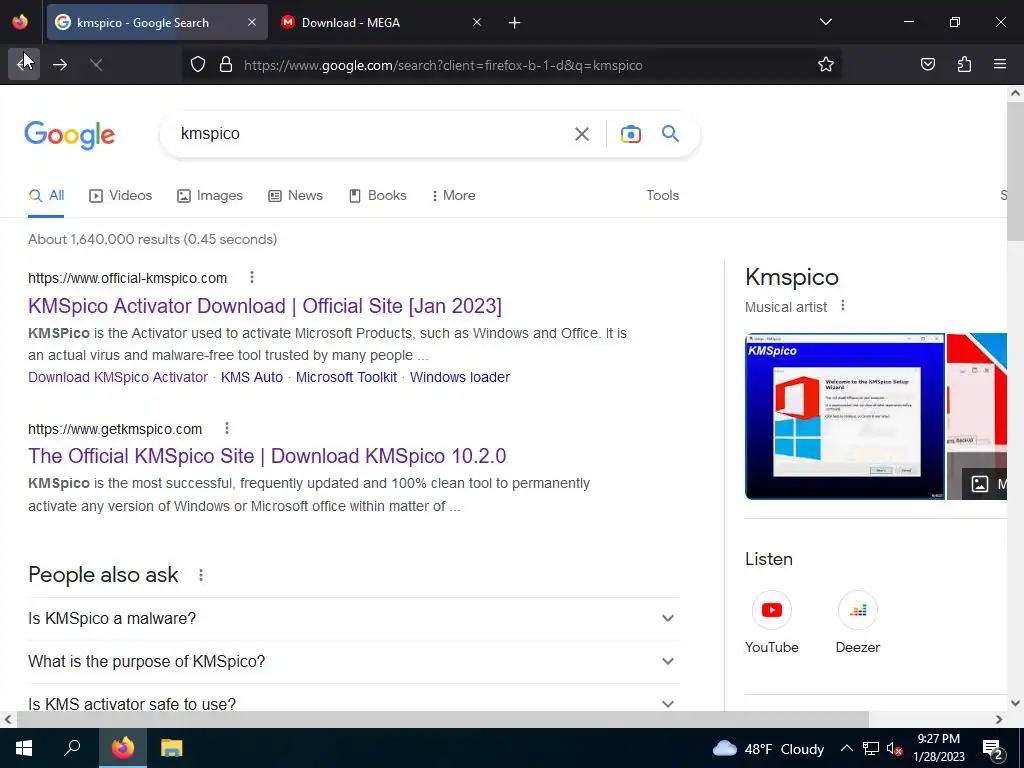Open the KMSpico setup wizard thumbnail

(844, 416)
